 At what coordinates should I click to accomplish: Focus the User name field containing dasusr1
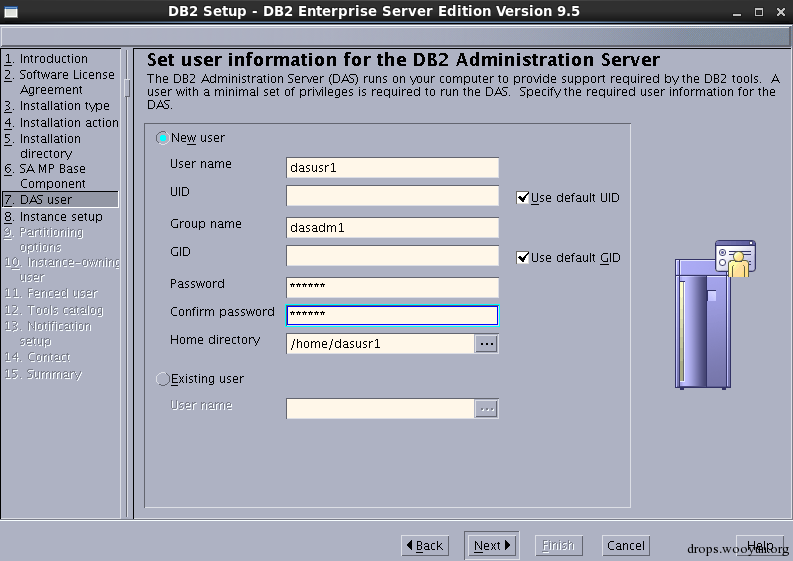point(392,168)
